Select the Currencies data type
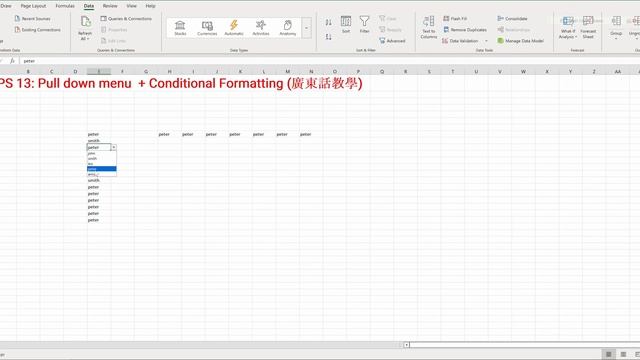Image resolution: width=640 pixels, height=360 pixels. pyautogui.click(x=207, y=28)
